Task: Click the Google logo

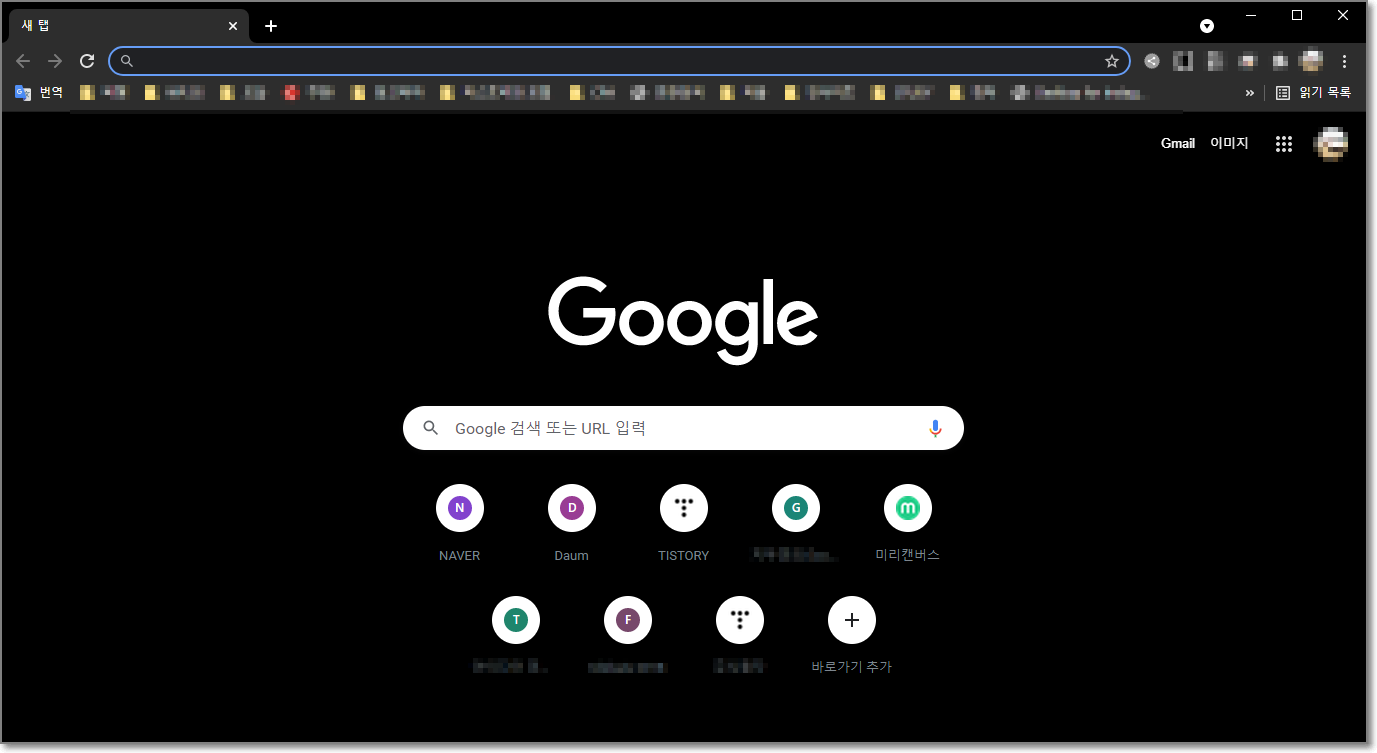Action: [683, 319]
